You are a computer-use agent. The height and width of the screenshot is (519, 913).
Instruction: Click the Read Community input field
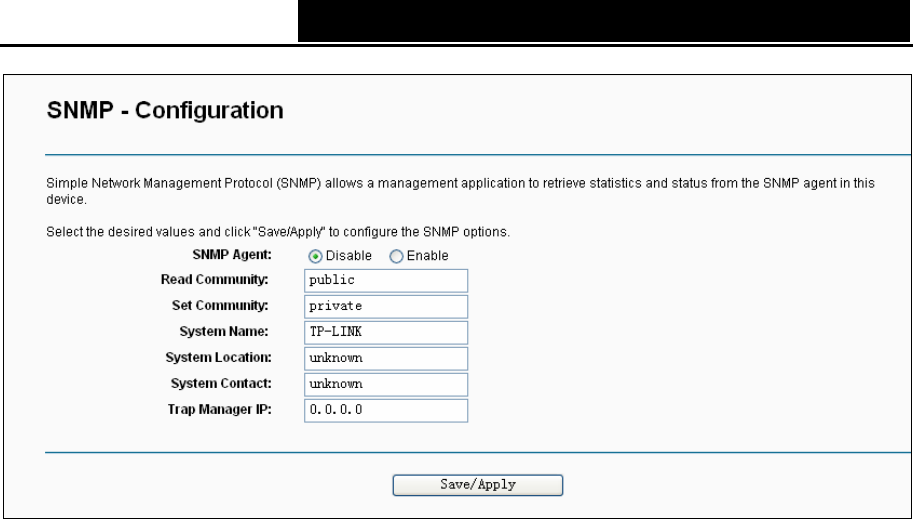(x=386, y=281)
